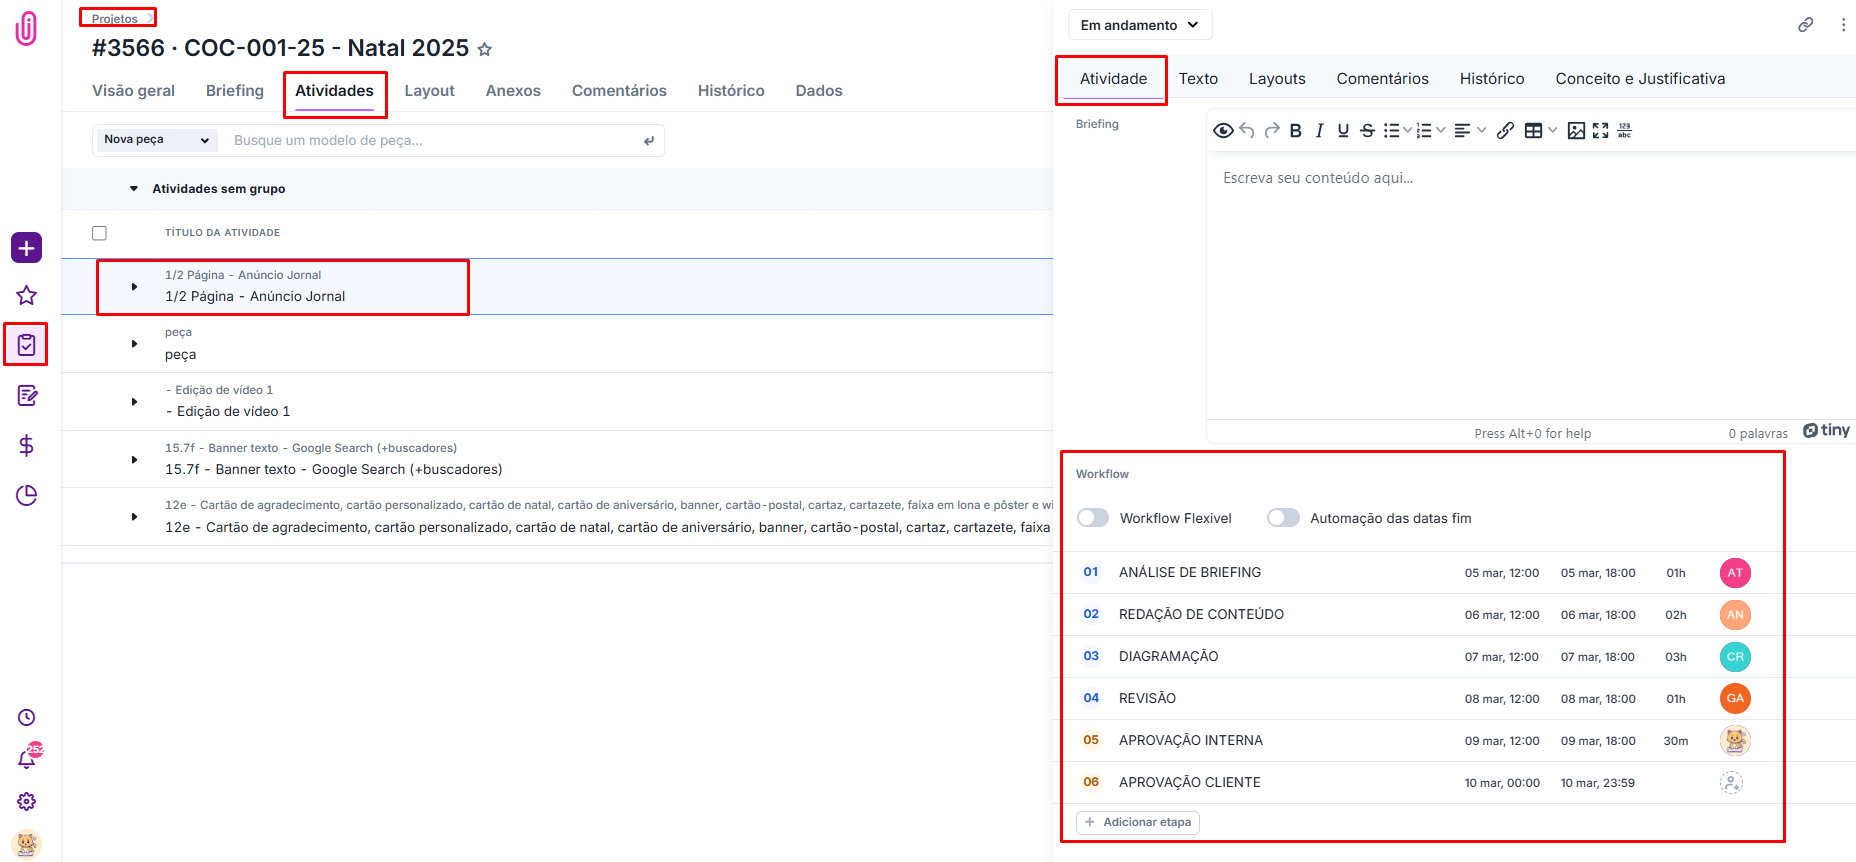
Task: Open the Em andamento status dropdown
Action: tap(1140, 25)
